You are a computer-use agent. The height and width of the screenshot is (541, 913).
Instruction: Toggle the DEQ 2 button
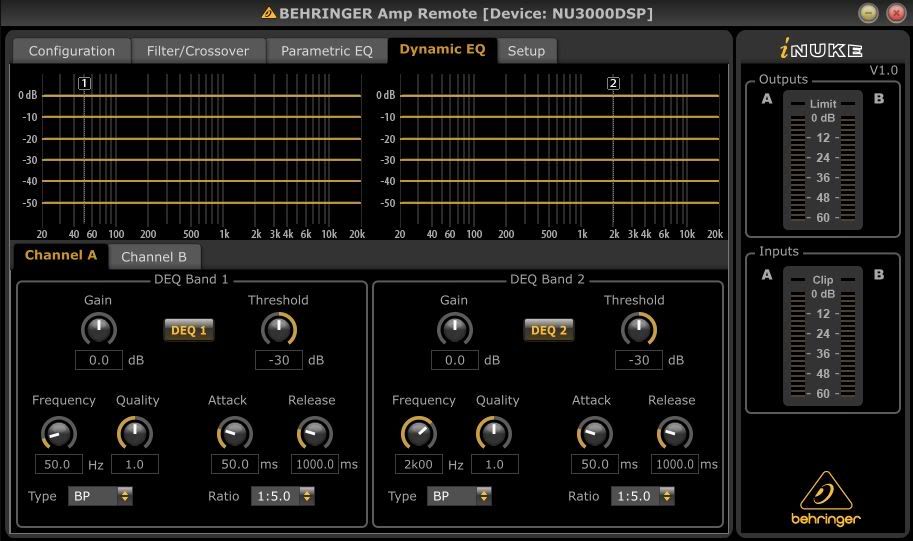coord(548,330)
